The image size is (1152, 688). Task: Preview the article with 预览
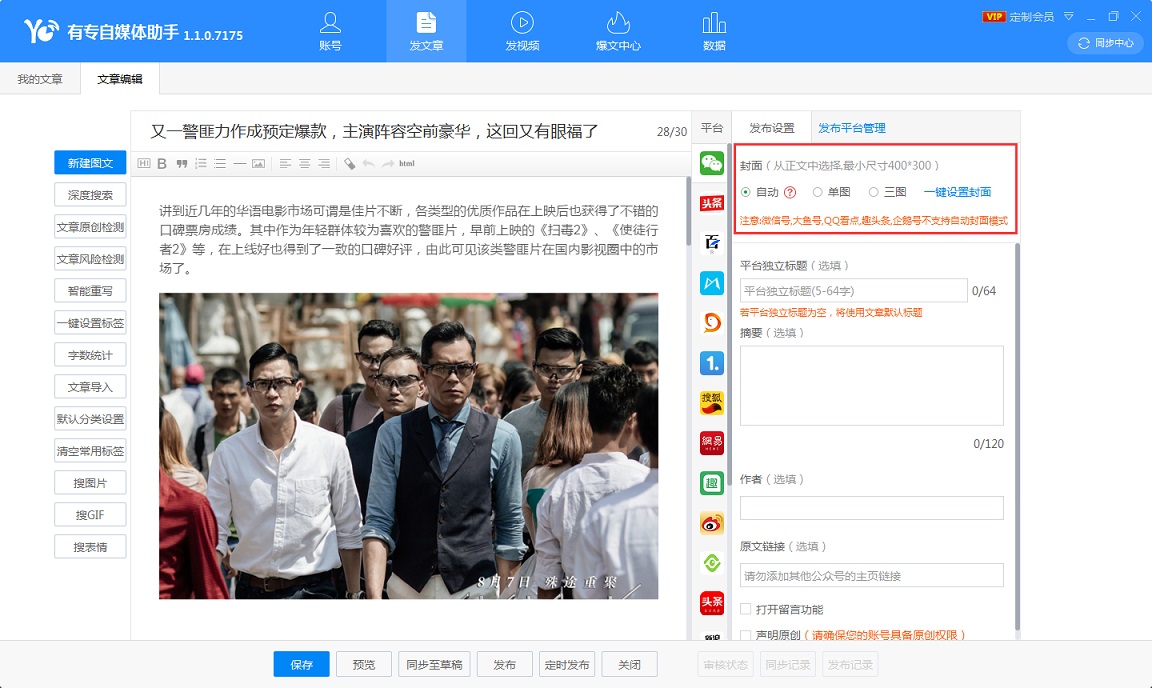point(364,664)
